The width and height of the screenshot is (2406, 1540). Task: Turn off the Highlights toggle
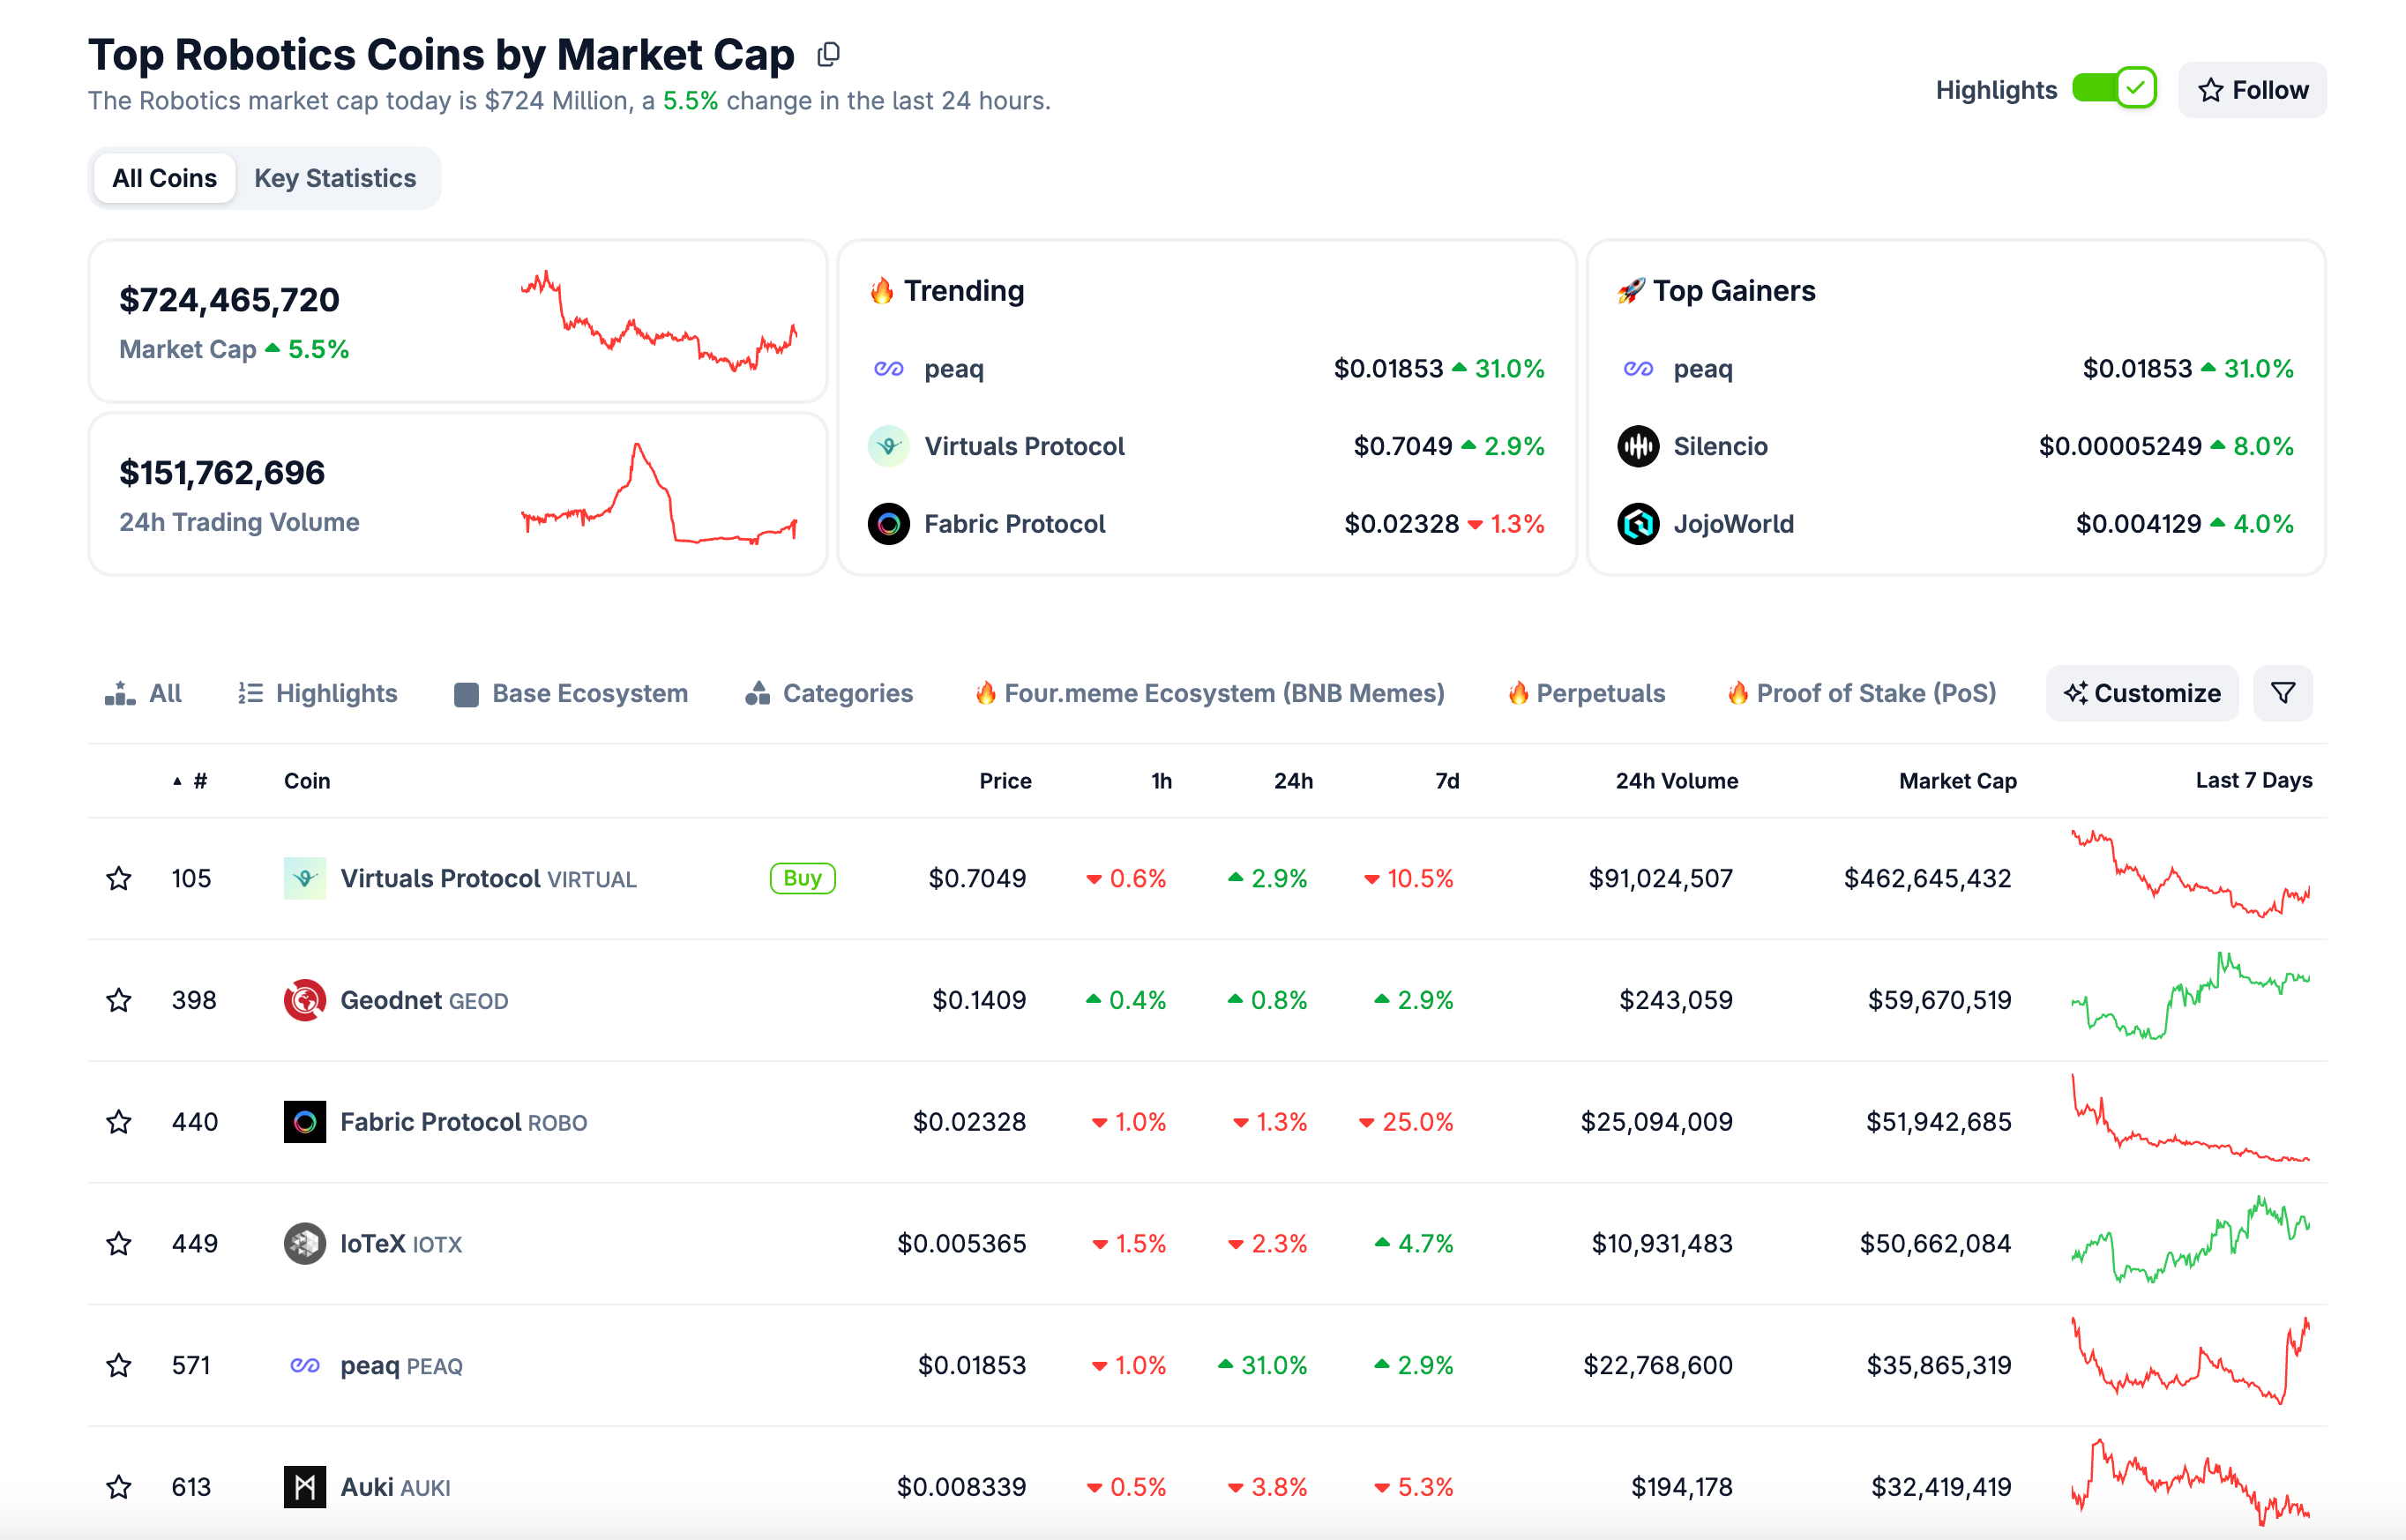click(2113, 89)
